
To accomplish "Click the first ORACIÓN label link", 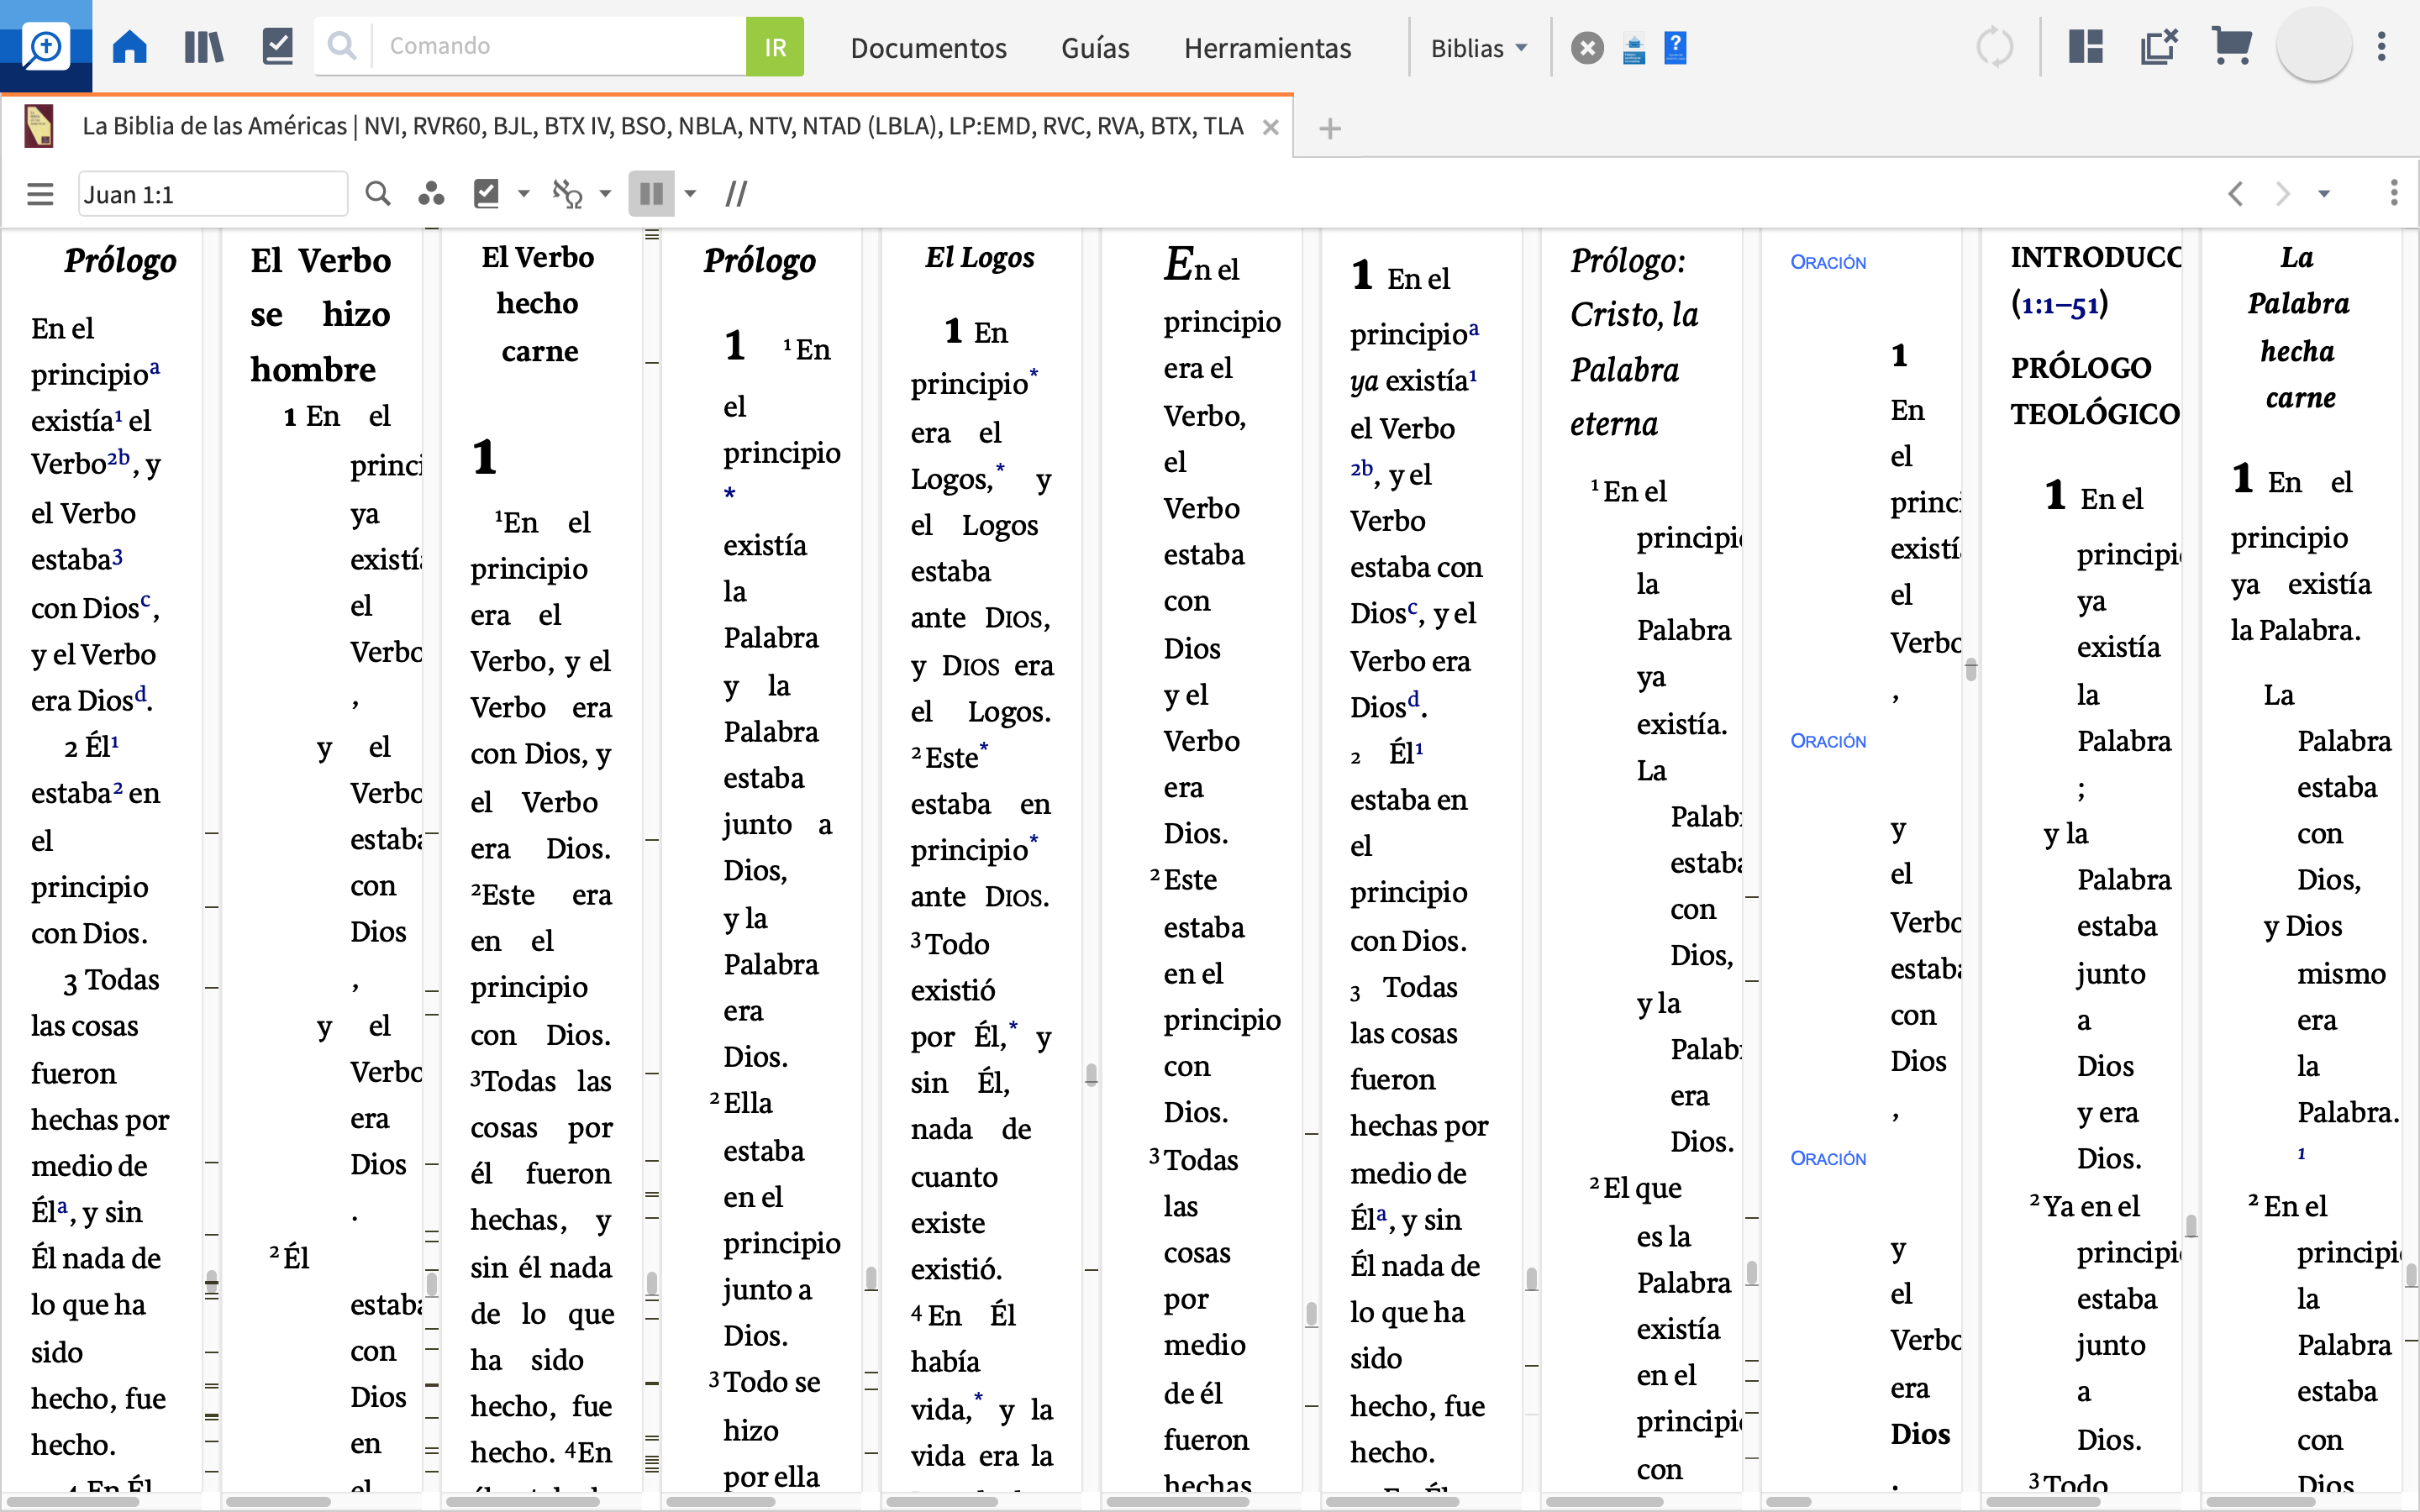I will pos(1828,262).
